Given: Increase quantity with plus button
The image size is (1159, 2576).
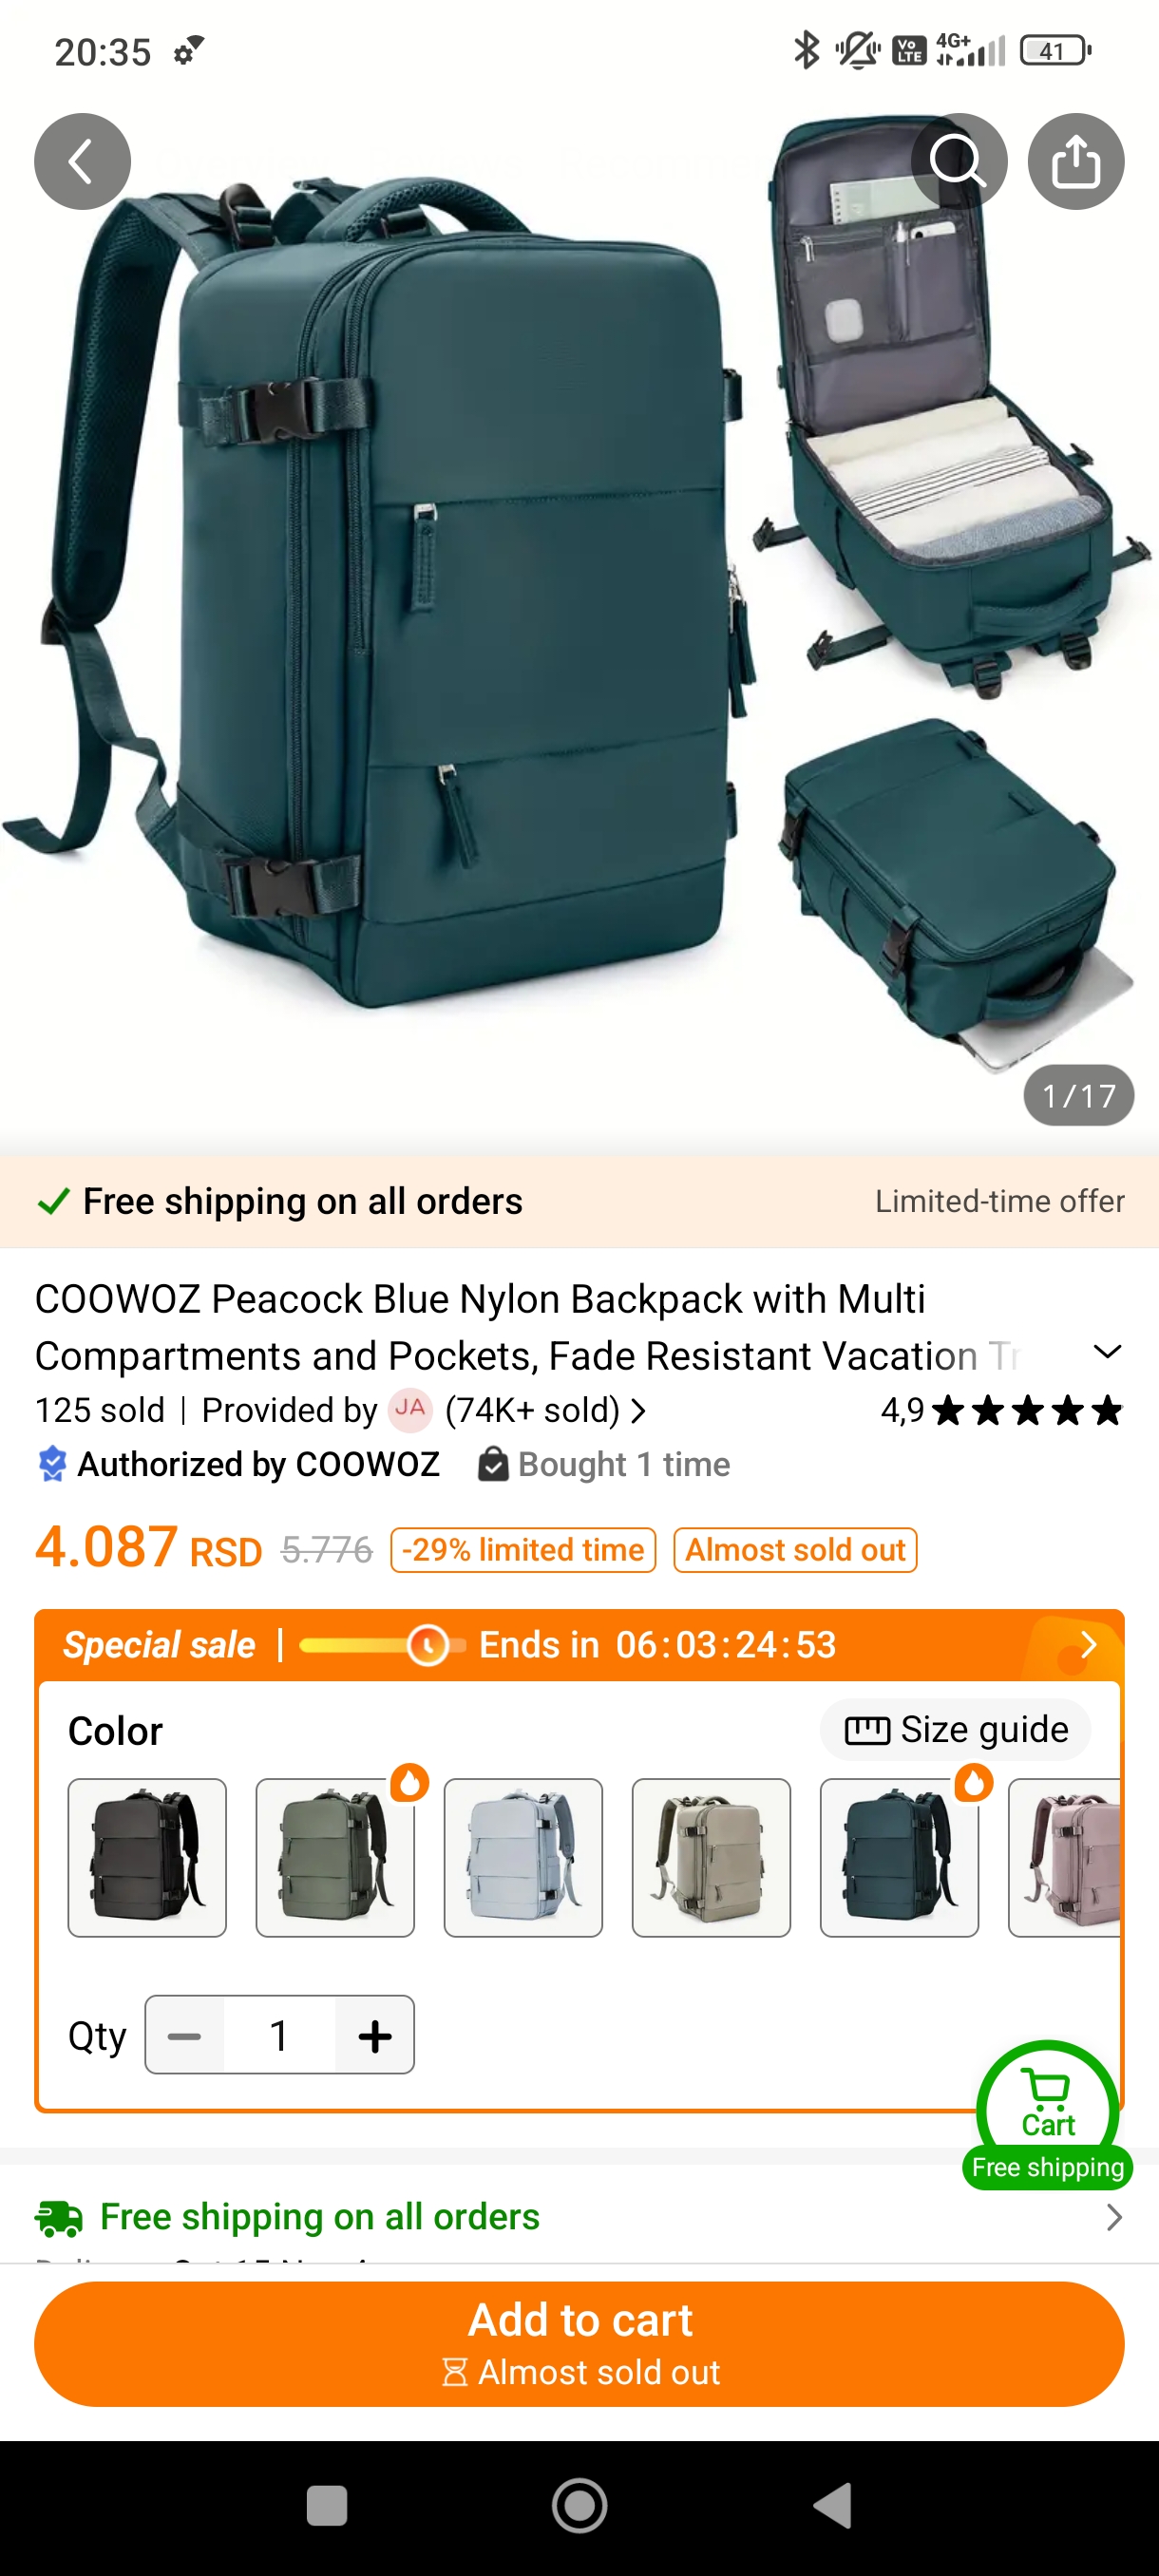Looking at the screenshot, I should pos(374,2035).
